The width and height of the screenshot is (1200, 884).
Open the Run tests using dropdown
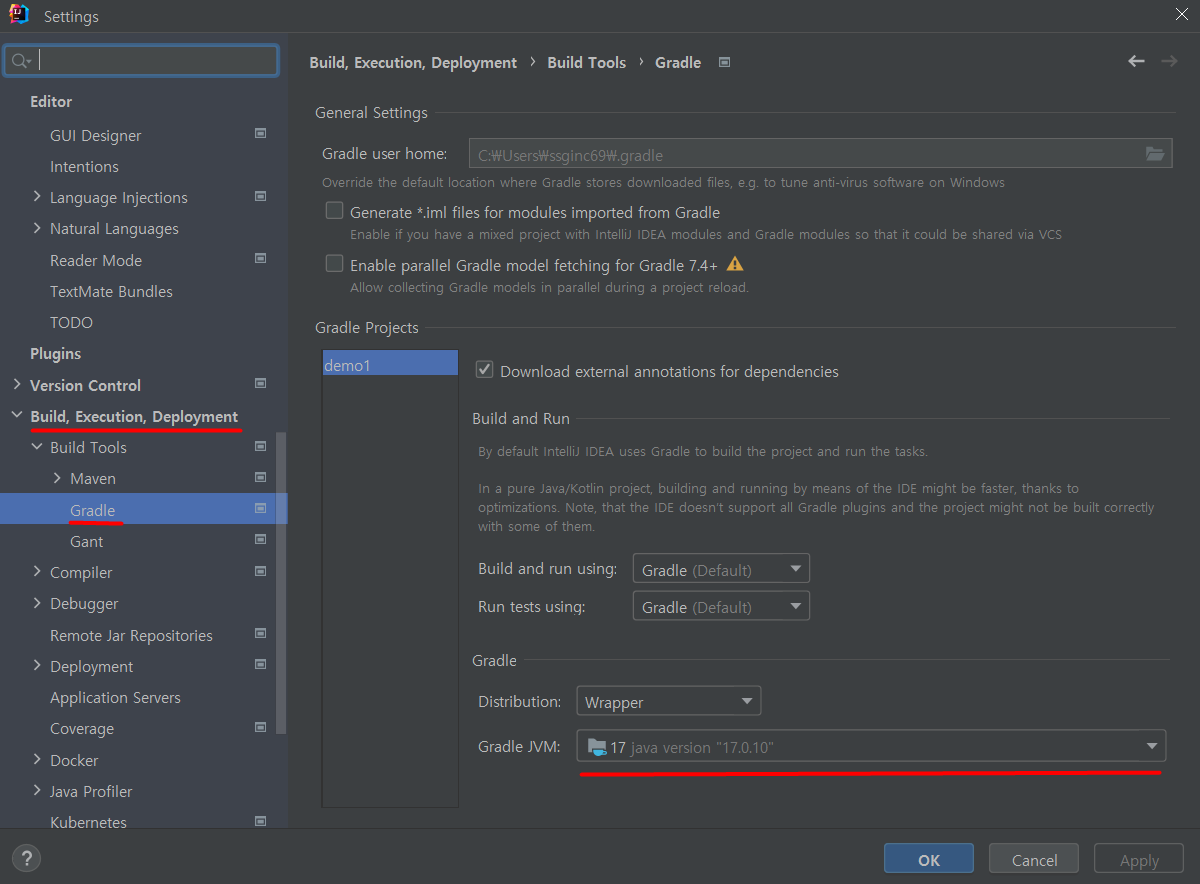[721, 606]
